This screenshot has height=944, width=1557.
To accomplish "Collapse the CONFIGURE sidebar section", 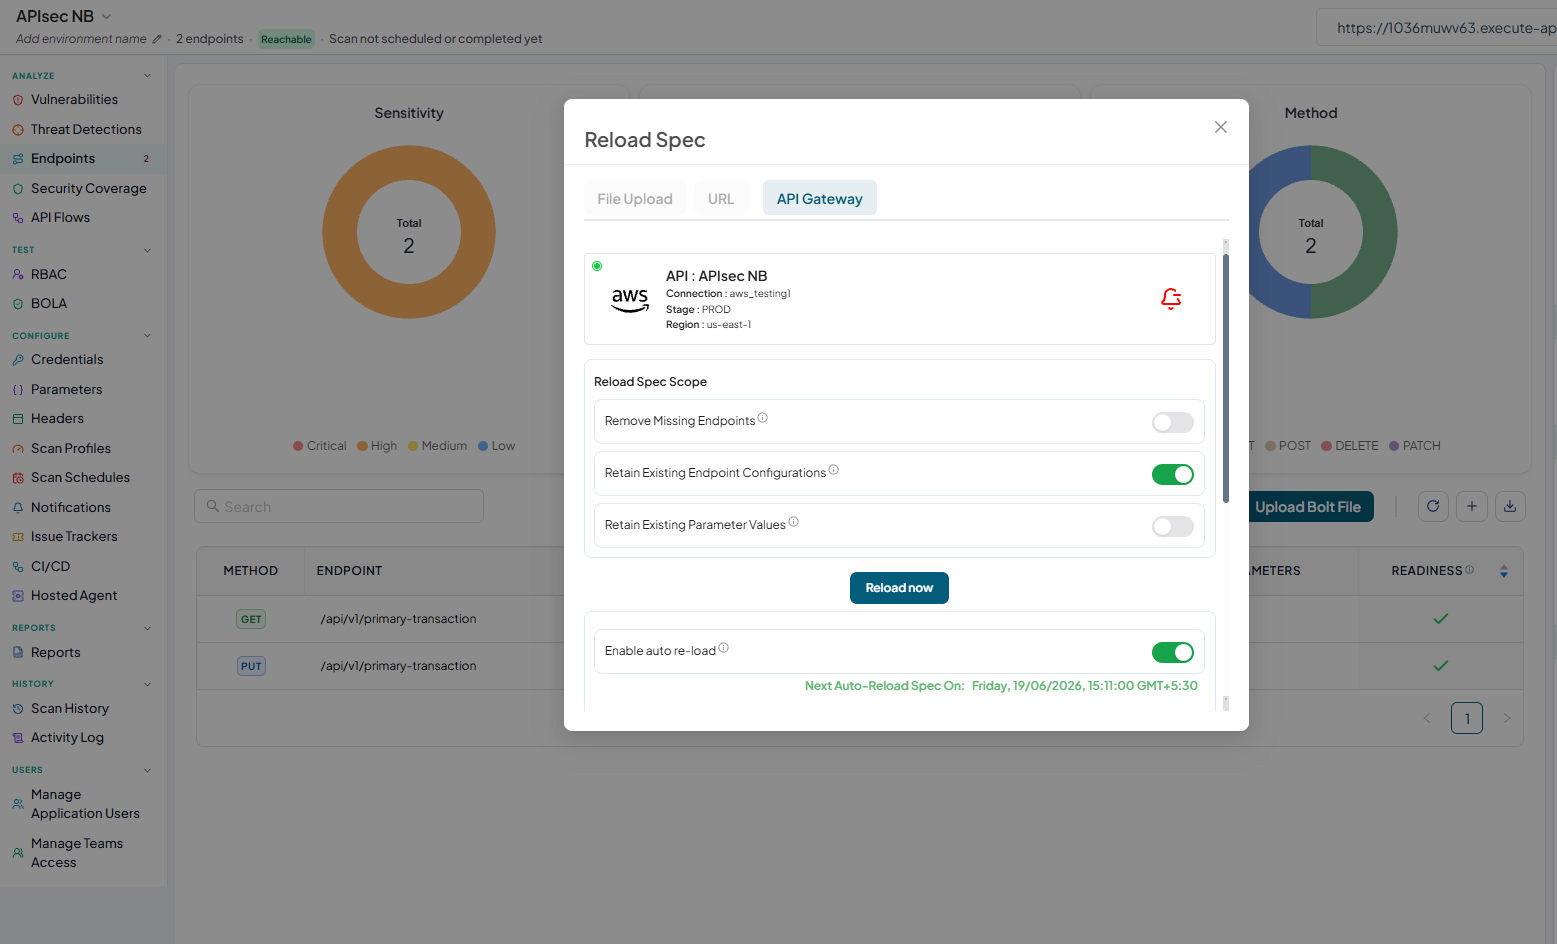I will point(148,336).
